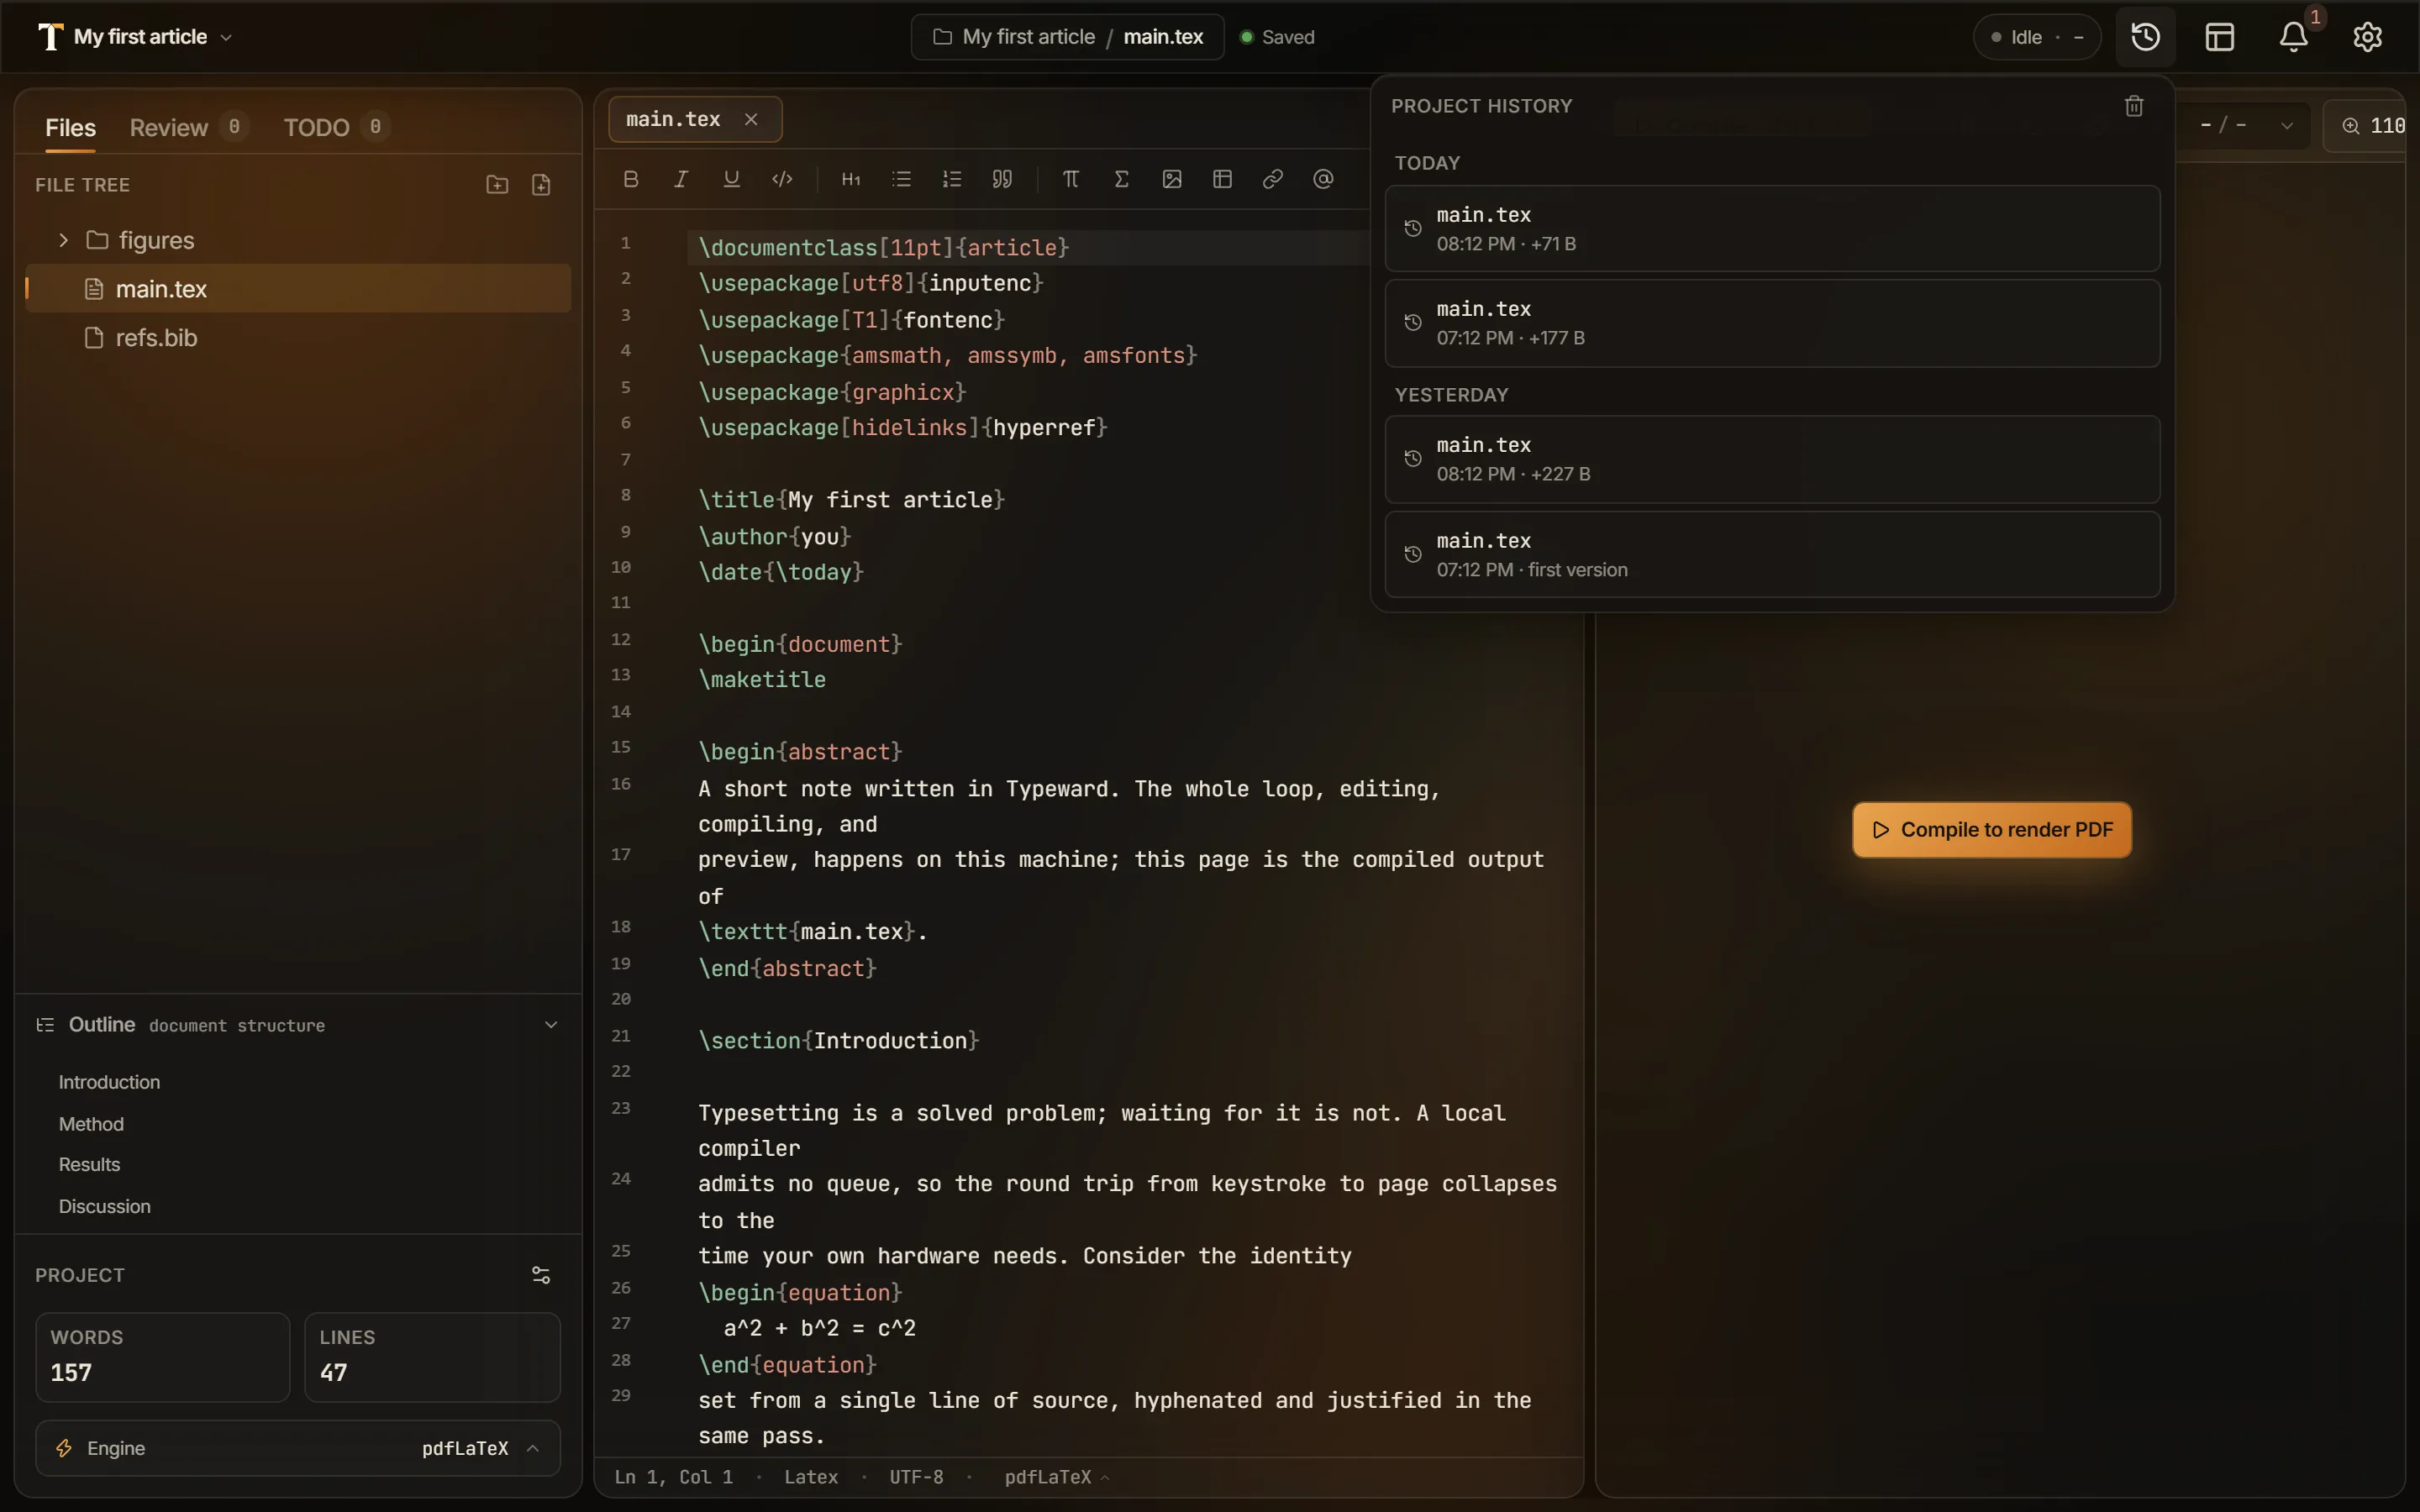Place cursor on the \maketitle line
The image size is (2420, 1512).
tap(762, 680)
